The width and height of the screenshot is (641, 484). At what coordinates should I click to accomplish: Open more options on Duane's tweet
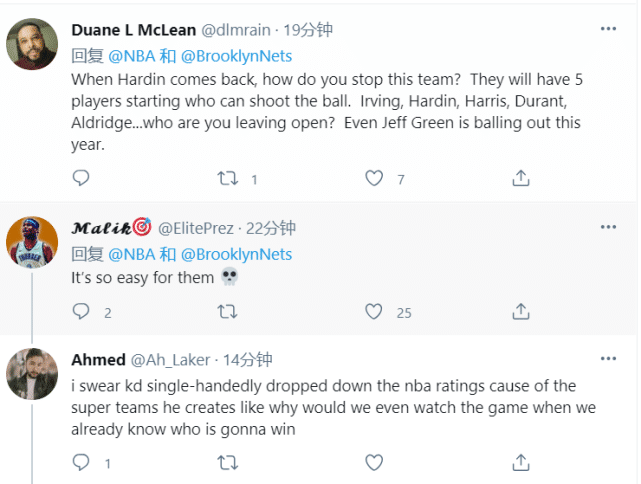click(x=608, y=29)
